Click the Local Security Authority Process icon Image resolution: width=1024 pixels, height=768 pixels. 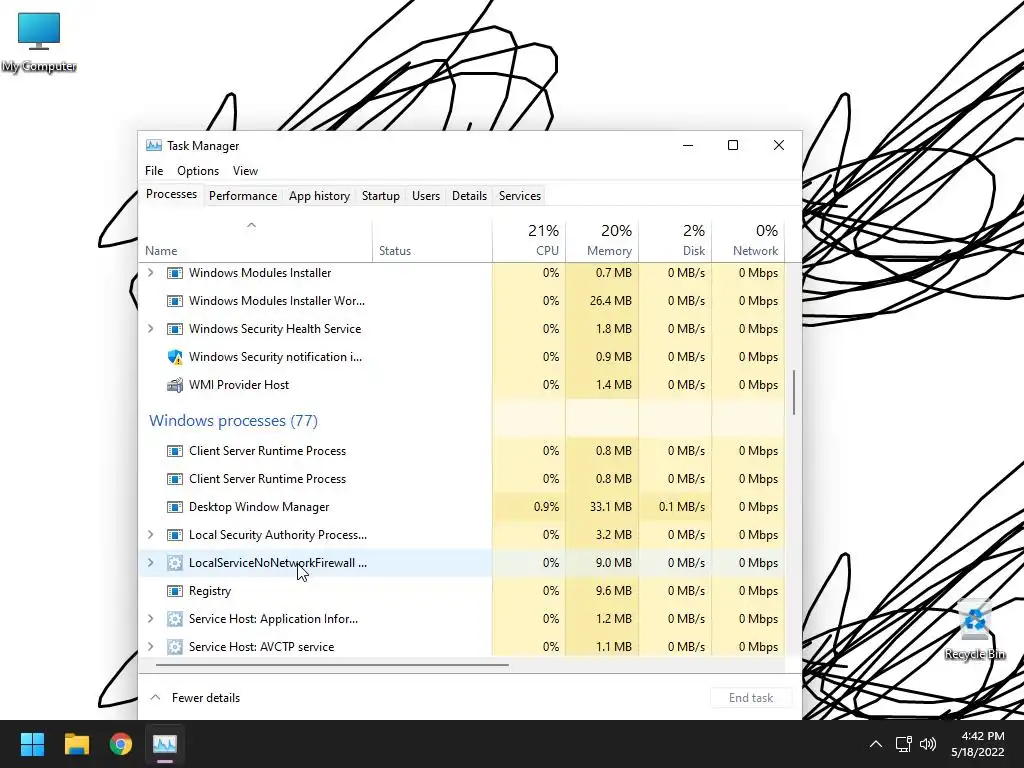tap(174, 536)
